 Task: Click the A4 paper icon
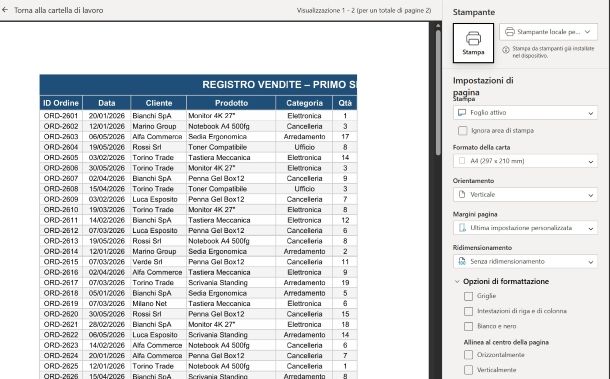click(462, 161)
